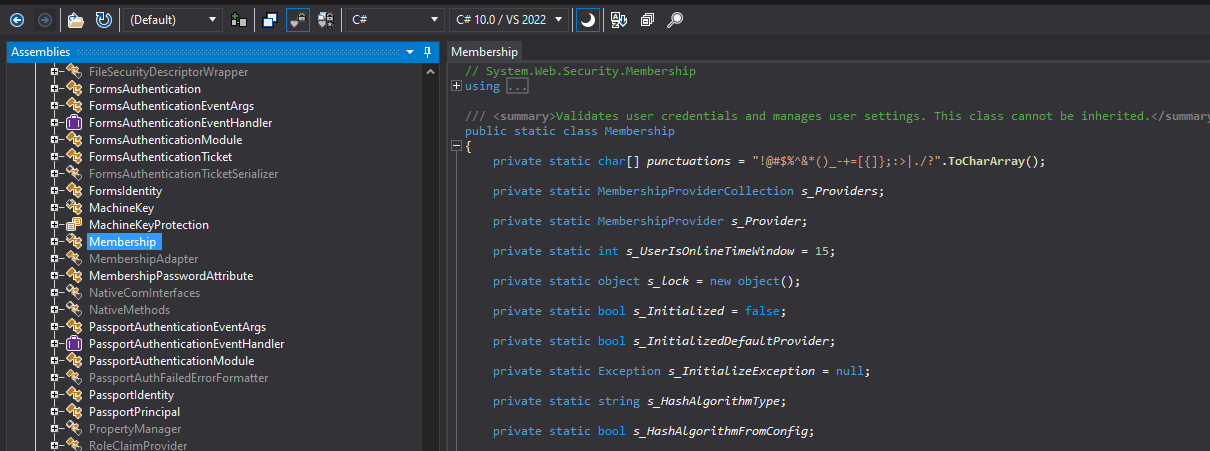Open the C# 10.0 / VS 2022 version dropdown

pyautogui.click(x=509, y=19)
